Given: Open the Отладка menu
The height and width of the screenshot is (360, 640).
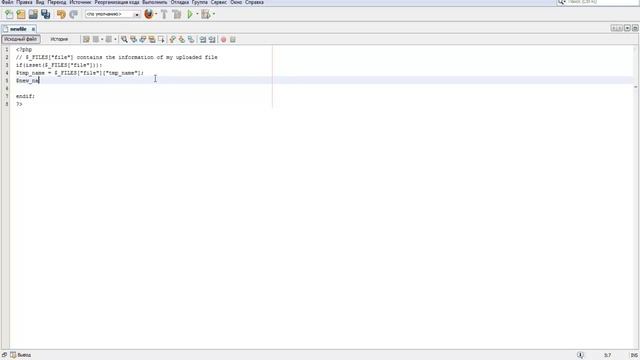Looking at the screenshot, I should 179,2.
